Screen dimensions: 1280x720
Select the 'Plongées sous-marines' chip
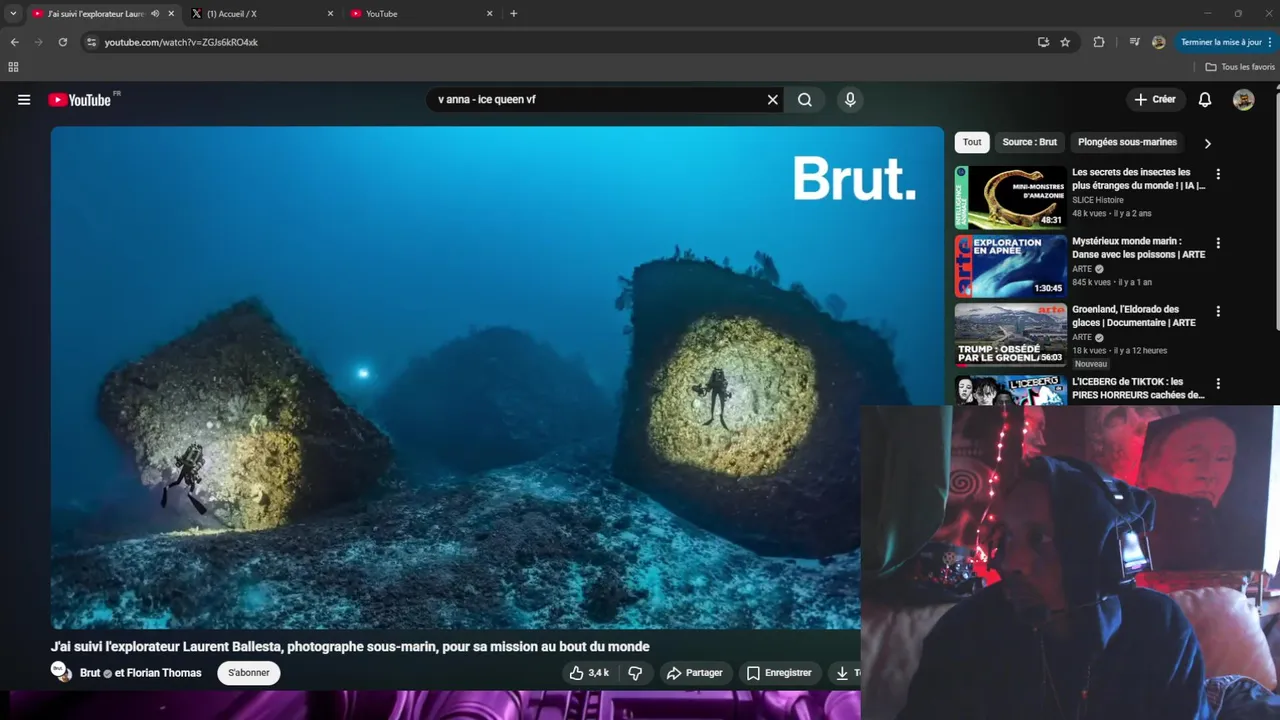[1127, 142]
